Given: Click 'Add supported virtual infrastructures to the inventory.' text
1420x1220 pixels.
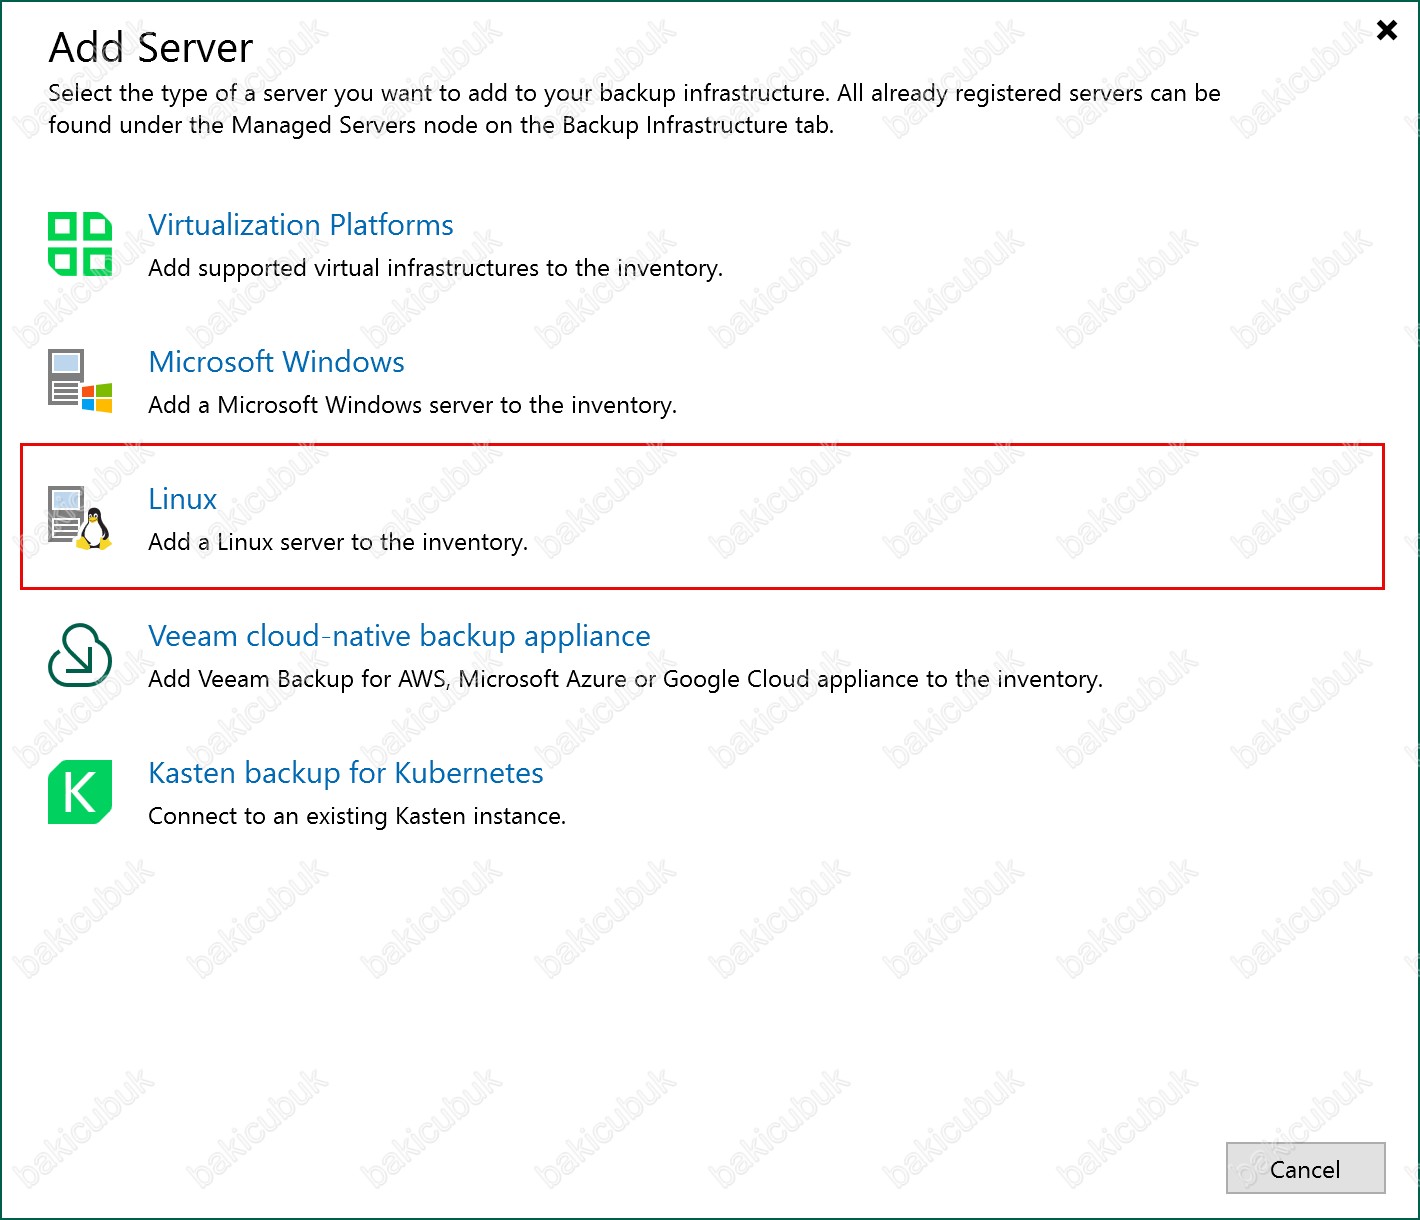Looking at the screenshot, I should [435, 268].
